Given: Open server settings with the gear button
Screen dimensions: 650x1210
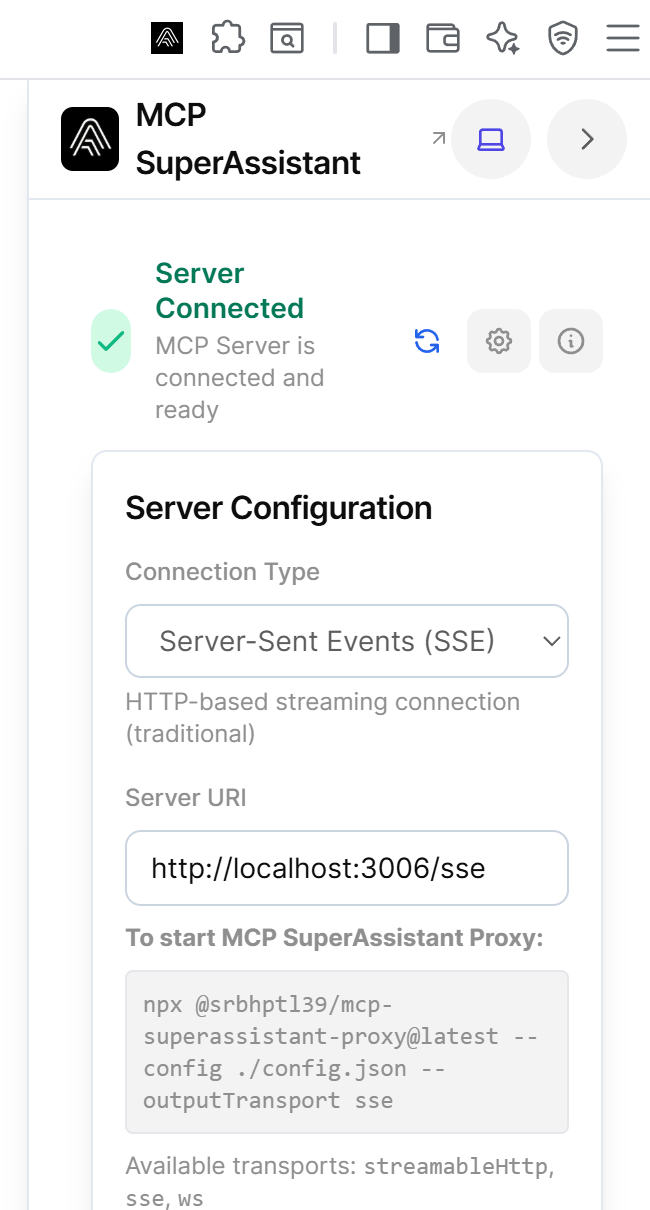Looking at the screenshot, I should 499,341.
